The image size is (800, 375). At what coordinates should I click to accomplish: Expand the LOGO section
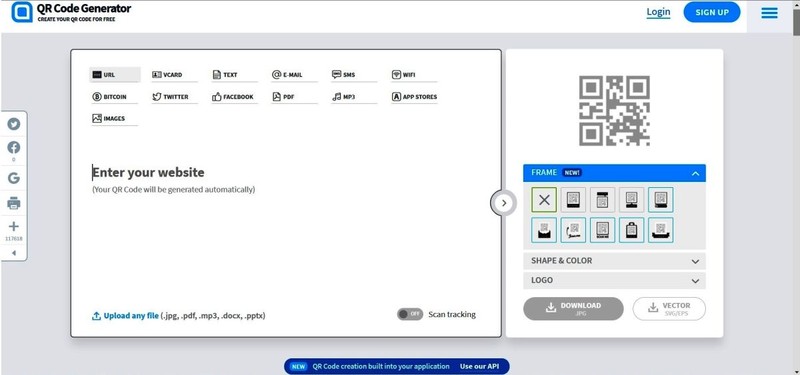pyautogui.click(x=614, y=281)
